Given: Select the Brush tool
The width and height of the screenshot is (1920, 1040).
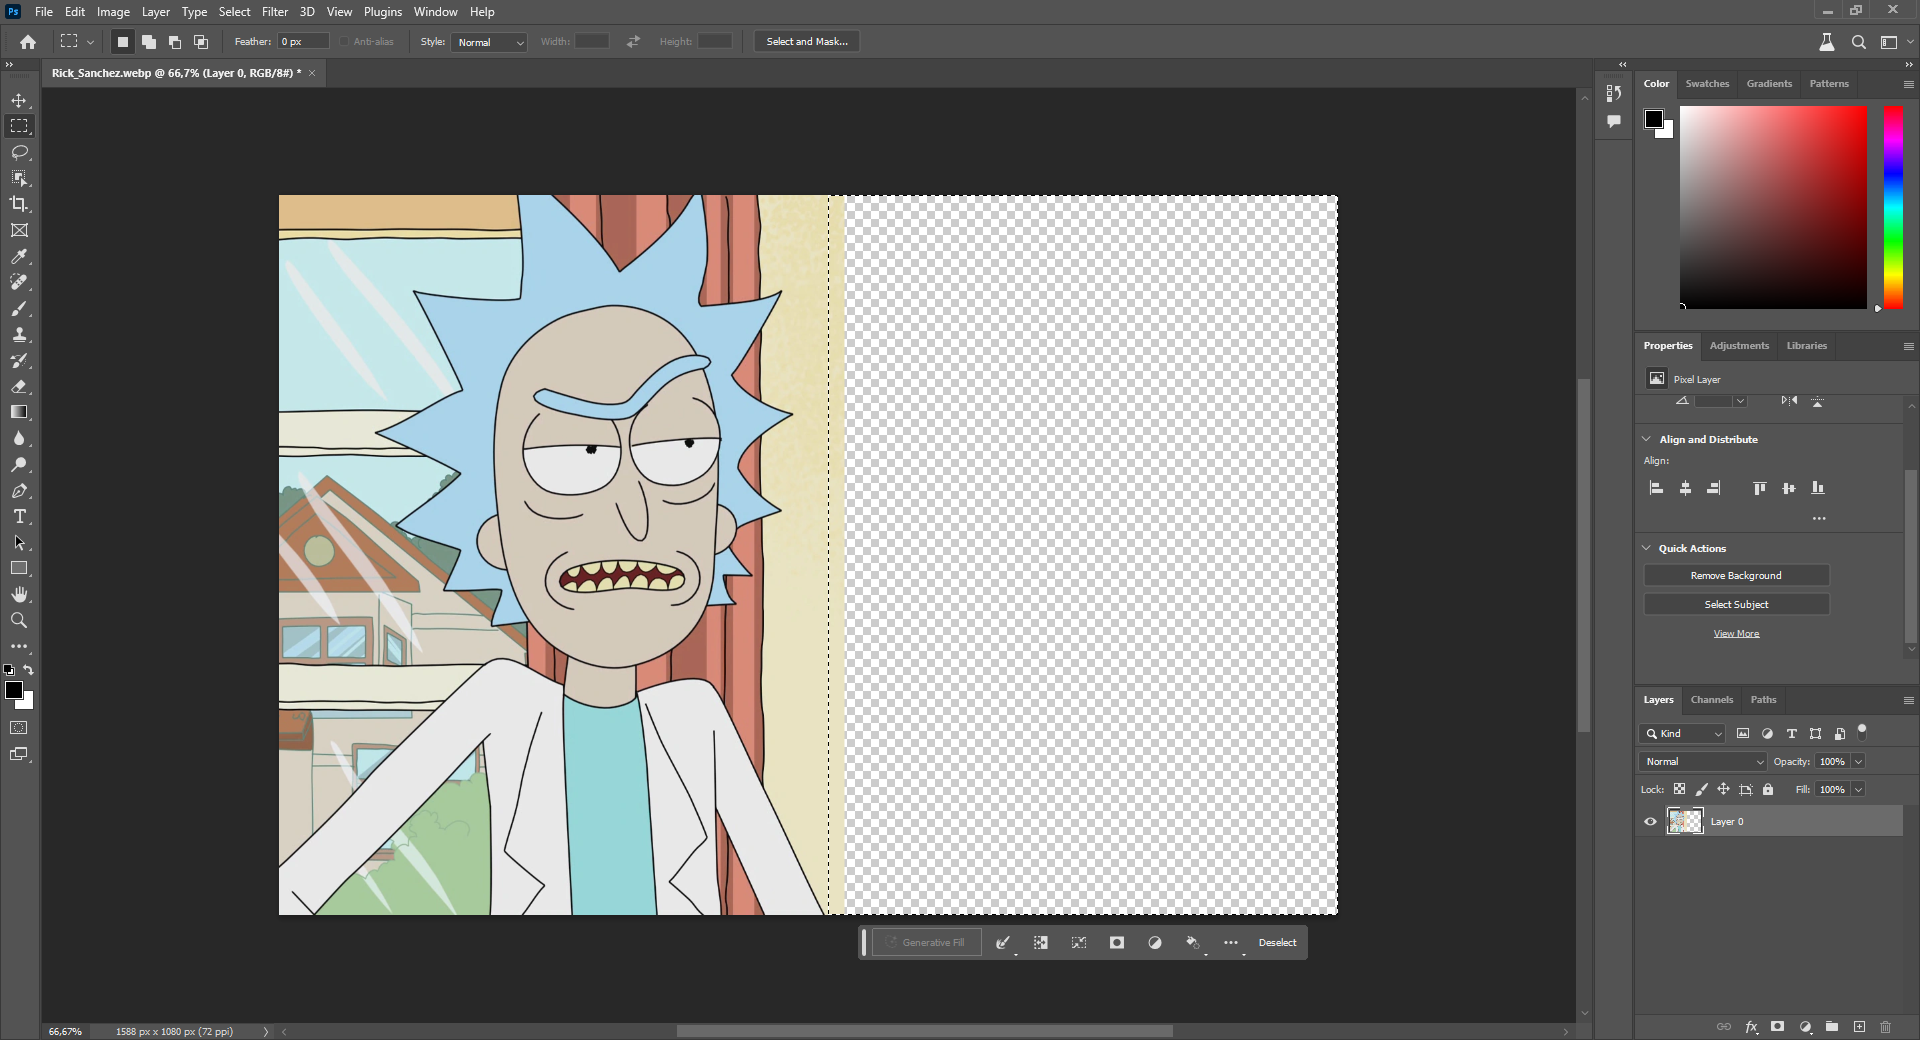Looking at the screenshot, I should (19, 309).
